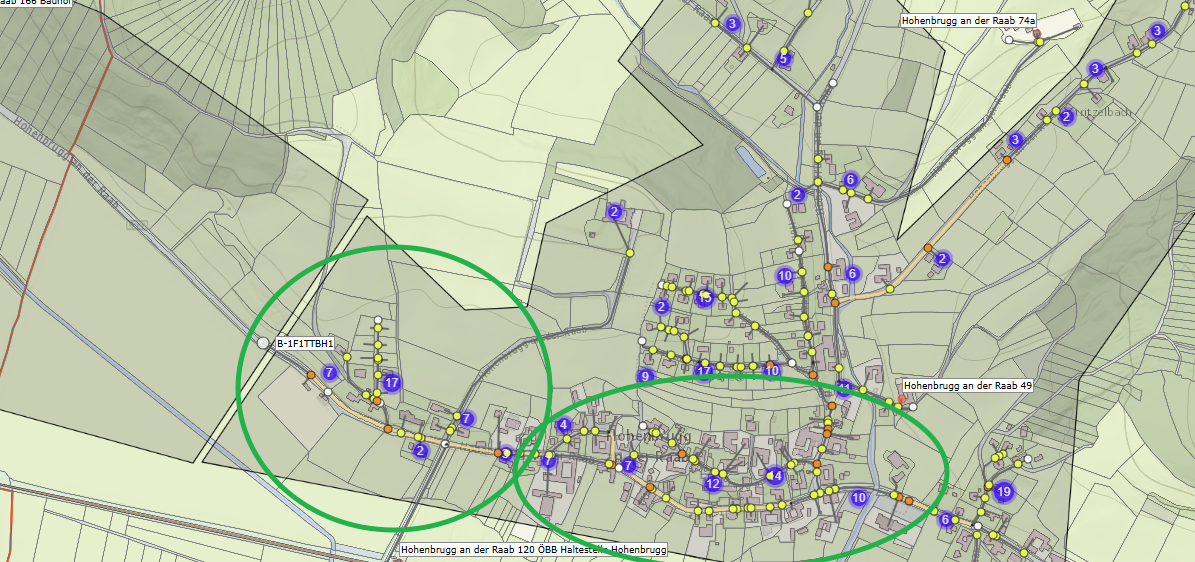The image size is (1195, 562).
Task: Click the cluster marker numbered 9
Action: click(x=646, y=376)
